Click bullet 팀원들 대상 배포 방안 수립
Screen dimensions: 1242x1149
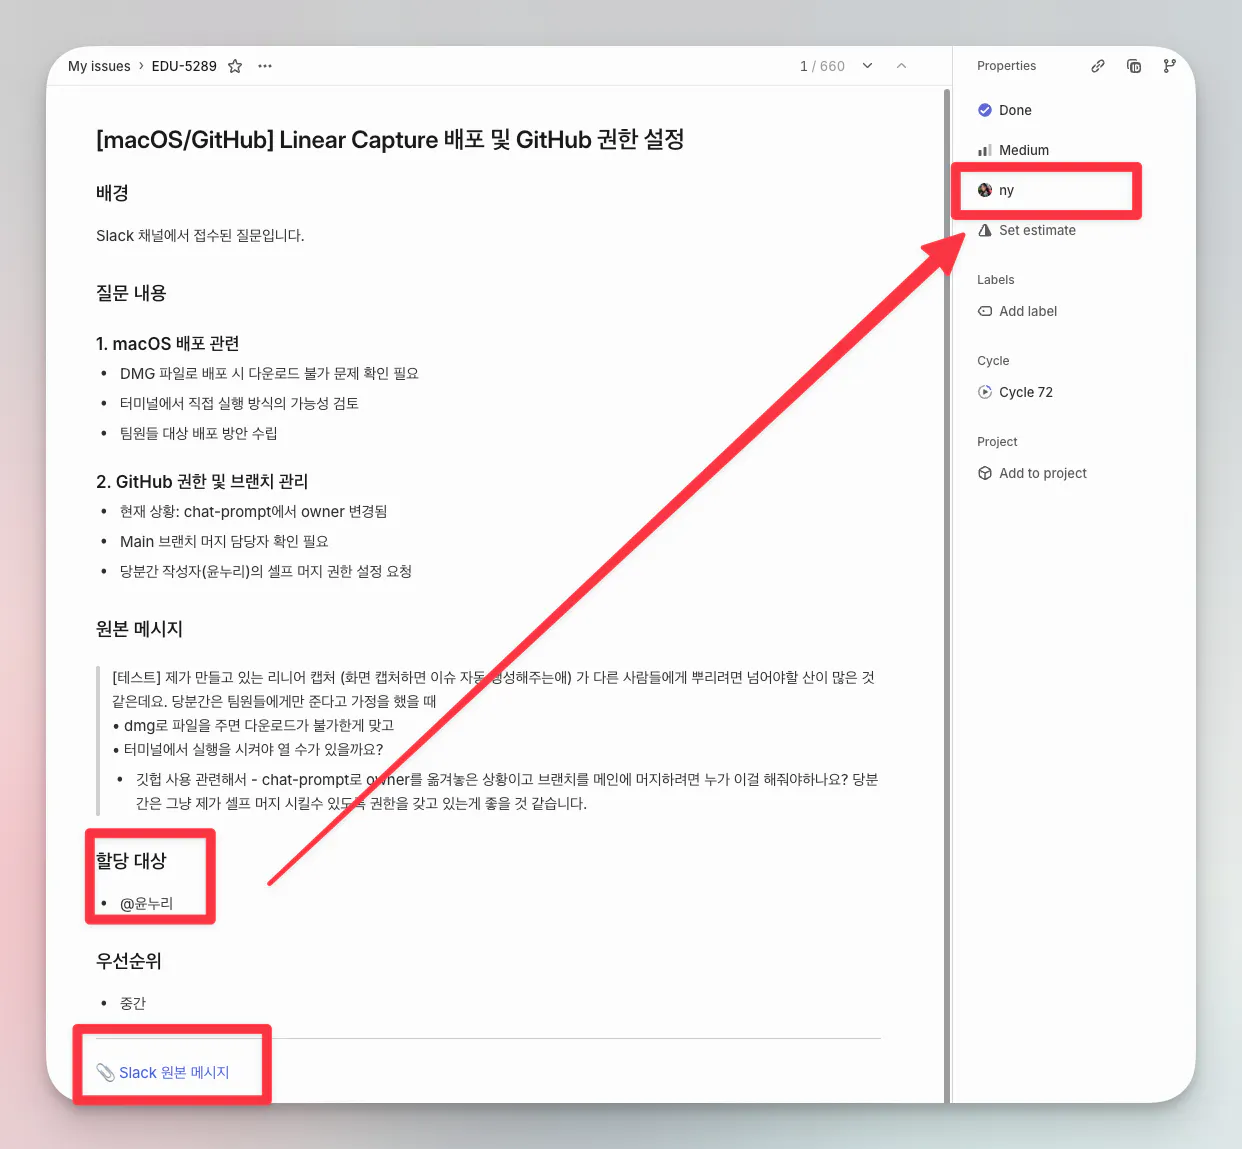point(199,434)
